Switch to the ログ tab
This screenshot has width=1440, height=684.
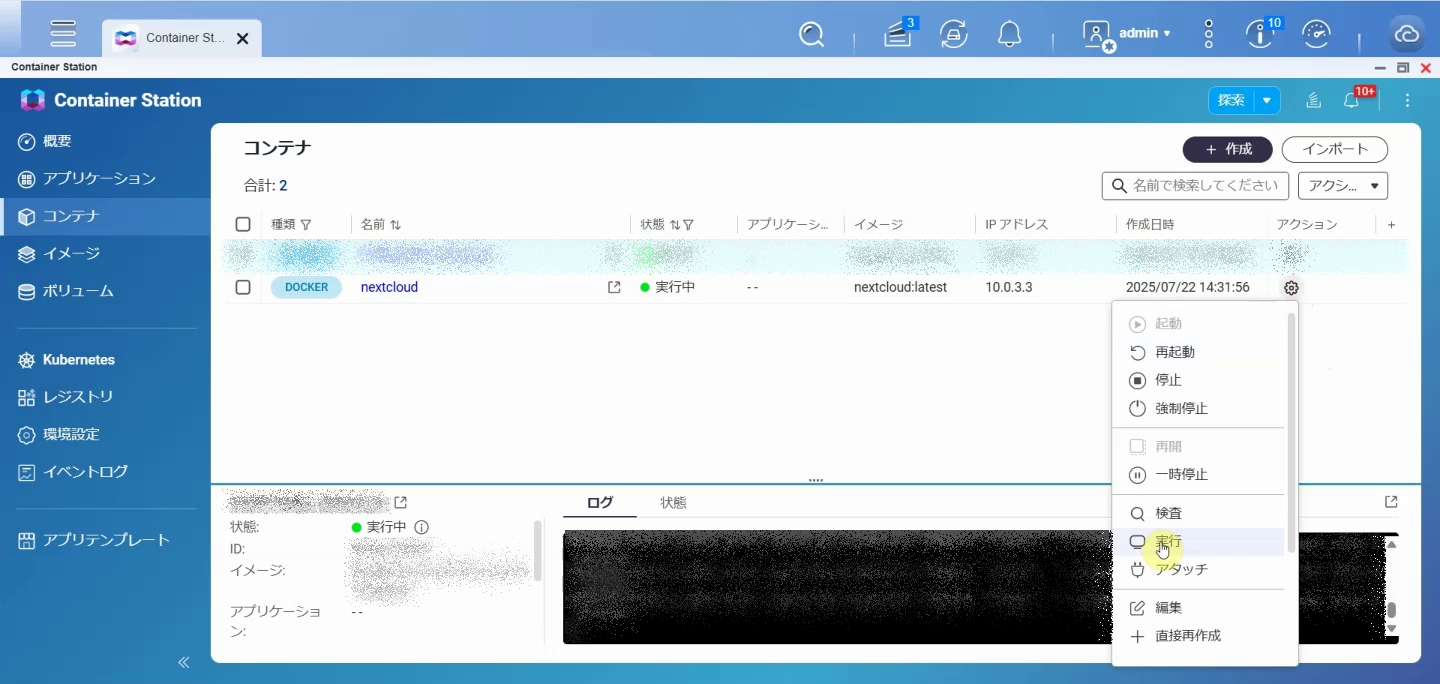point(599,503)
